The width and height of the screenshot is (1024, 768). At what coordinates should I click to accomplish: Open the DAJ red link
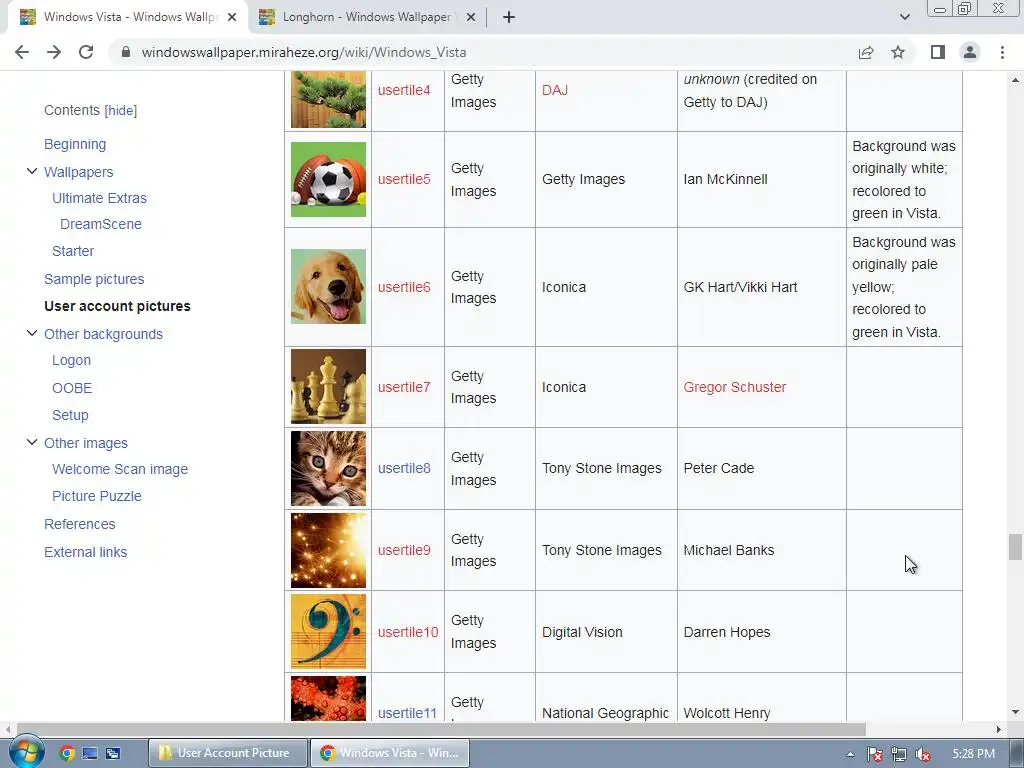click(554, 90)
